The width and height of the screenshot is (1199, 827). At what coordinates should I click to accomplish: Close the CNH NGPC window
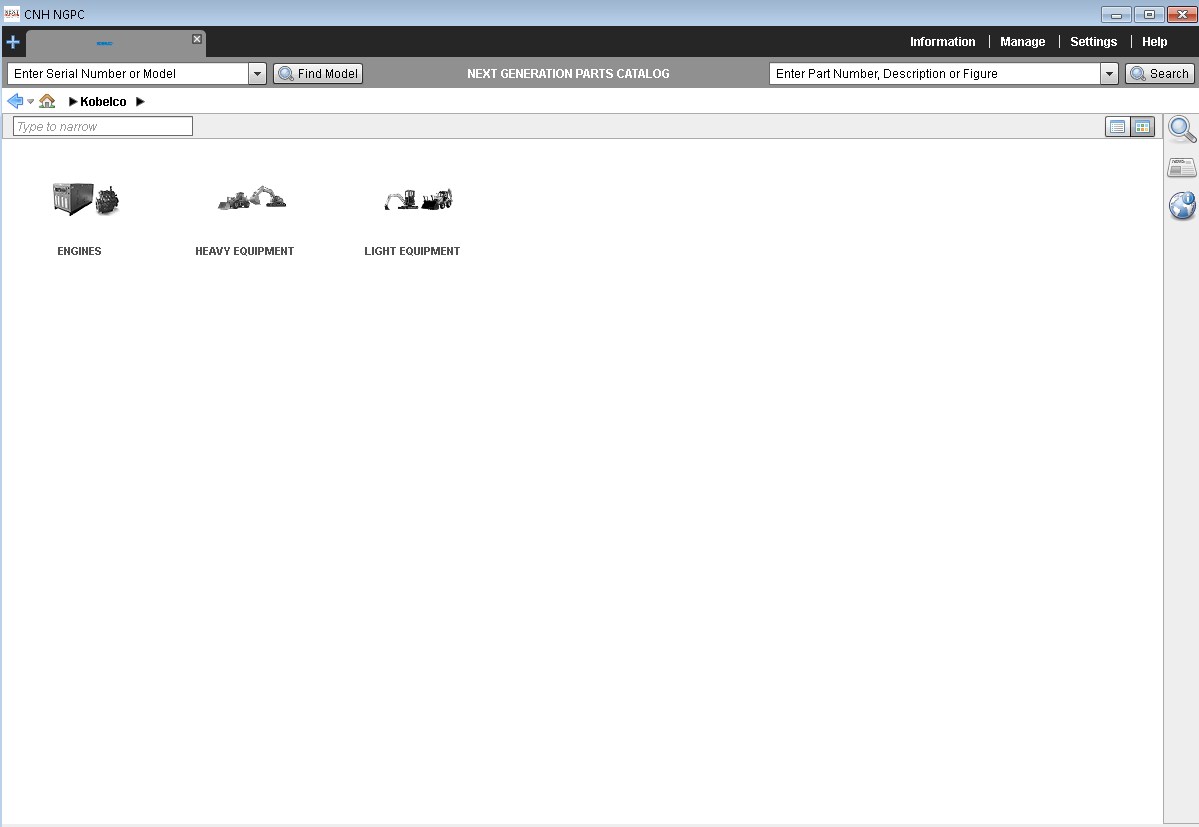pyautogui.click(x=1182, y=15)
